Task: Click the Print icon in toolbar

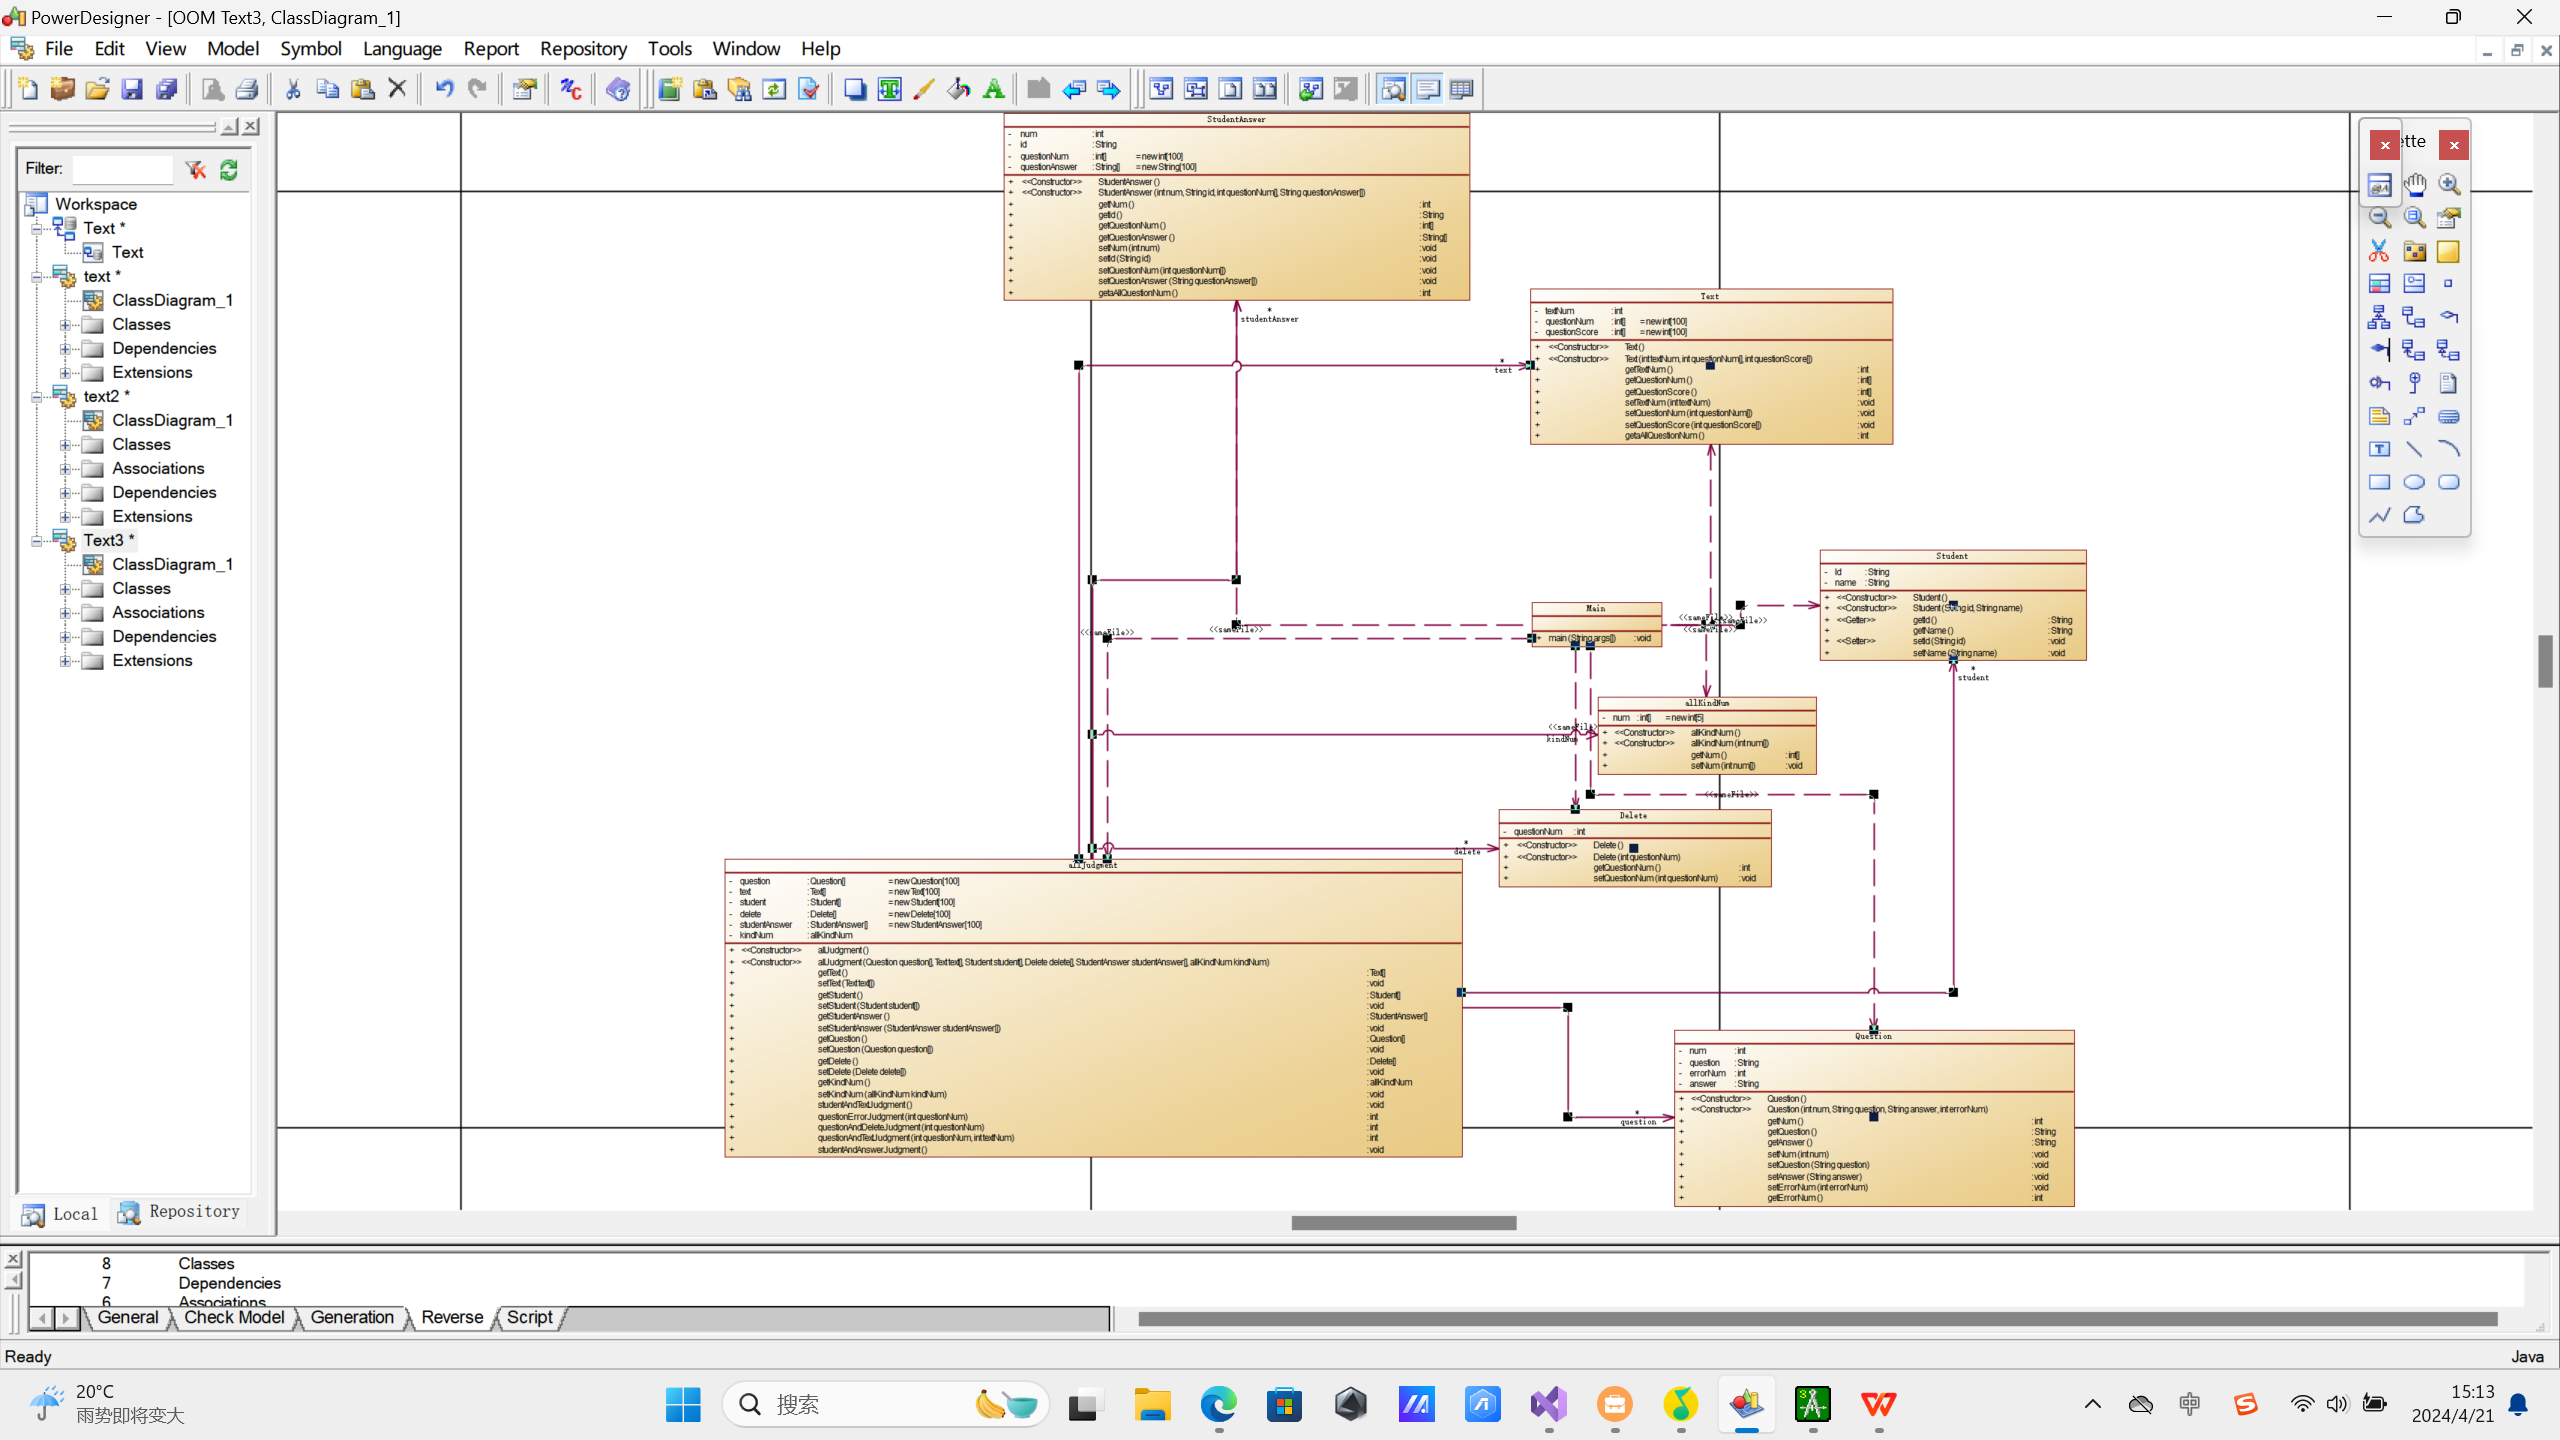Action: (x=247, y=89)
